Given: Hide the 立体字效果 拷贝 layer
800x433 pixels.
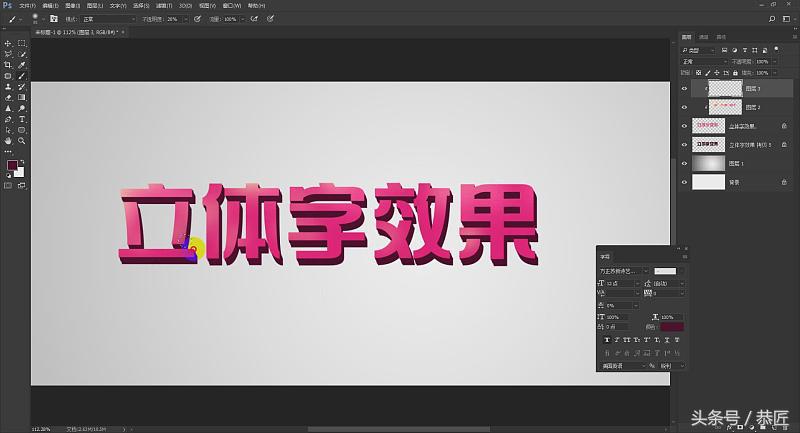Looking at the screenshot, I should click(x=685, y=145).
